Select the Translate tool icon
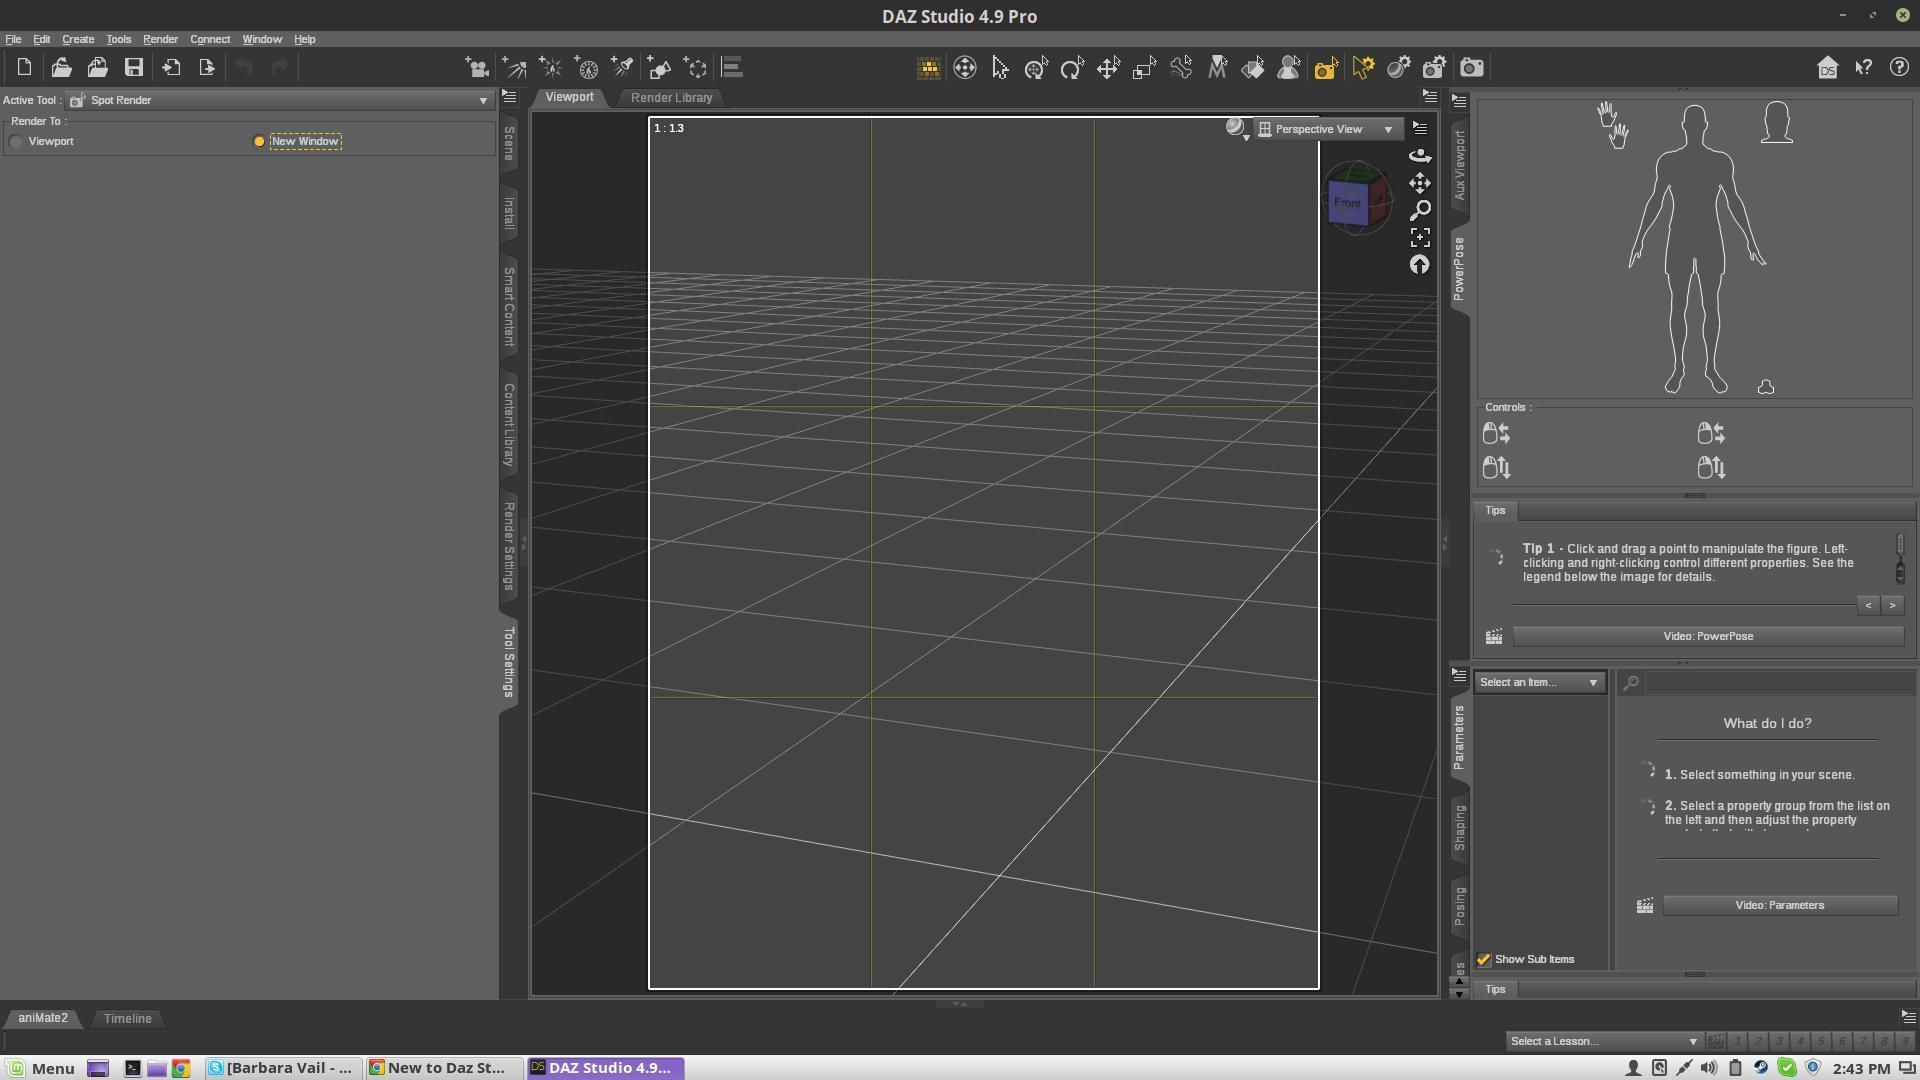The height and width of the screenshot is (1080, 1920). pyautogui.click(x=1108, y=68)
